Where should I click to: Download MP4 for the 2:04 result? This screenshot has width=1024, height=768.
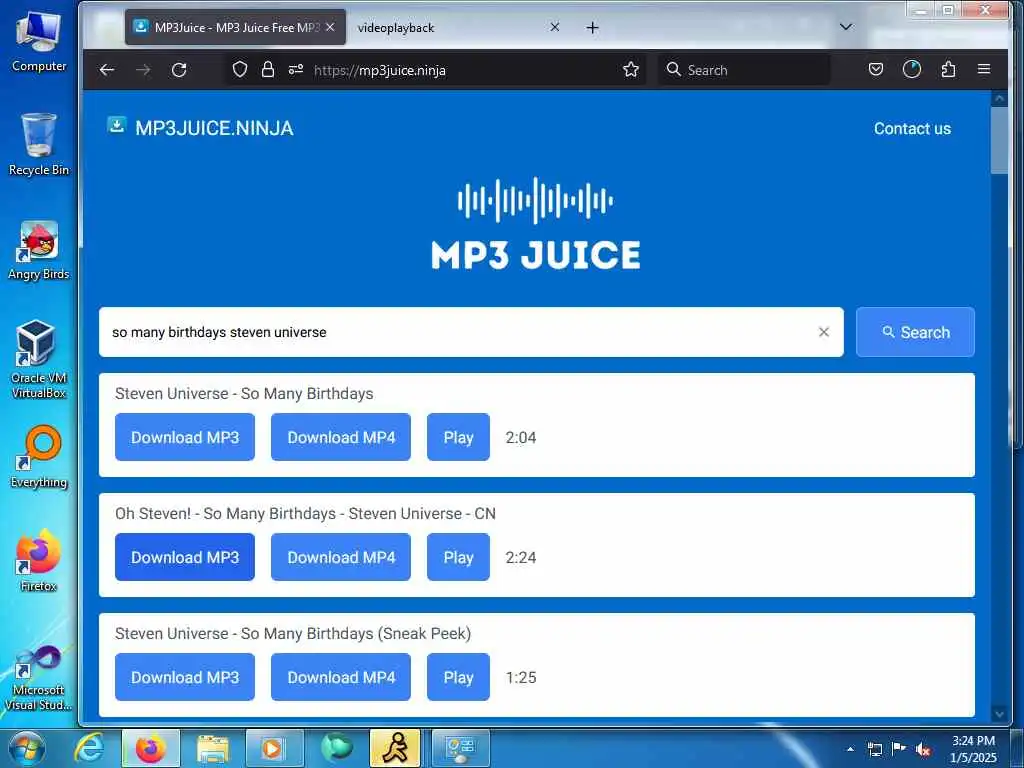coord(341,437)
